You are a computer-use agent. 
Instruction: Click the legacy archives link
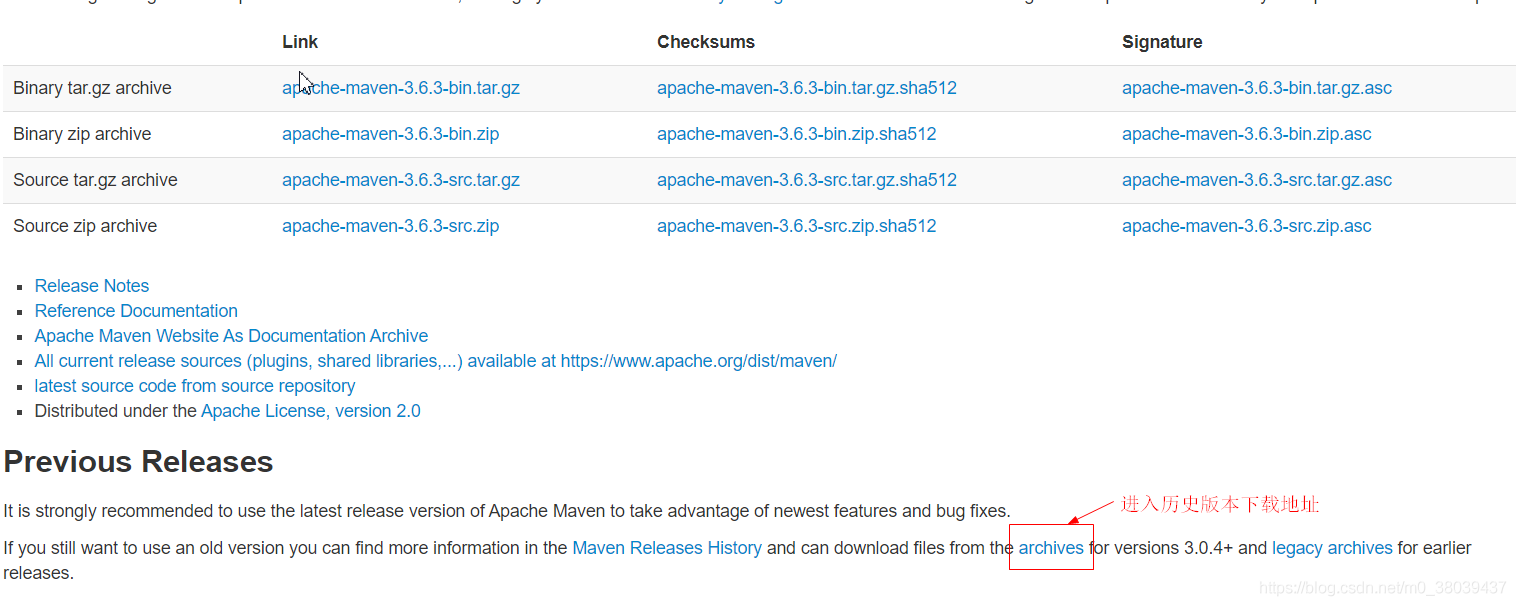1332,548
